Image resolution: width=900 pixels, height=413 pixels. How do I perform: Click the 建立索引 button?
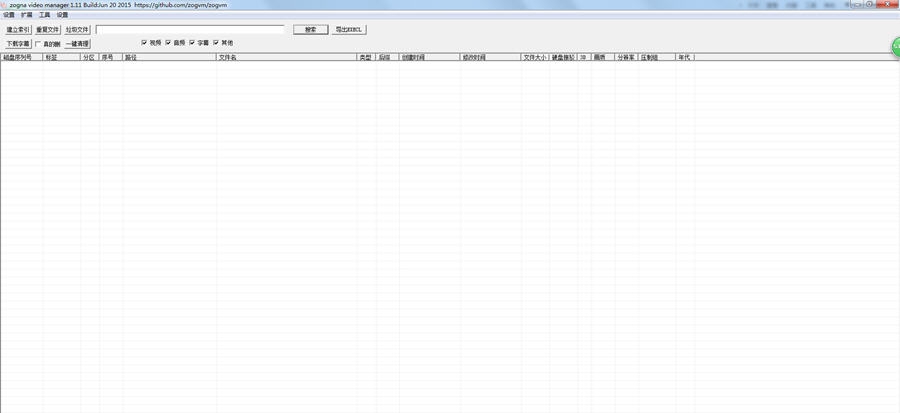[18, 29]
